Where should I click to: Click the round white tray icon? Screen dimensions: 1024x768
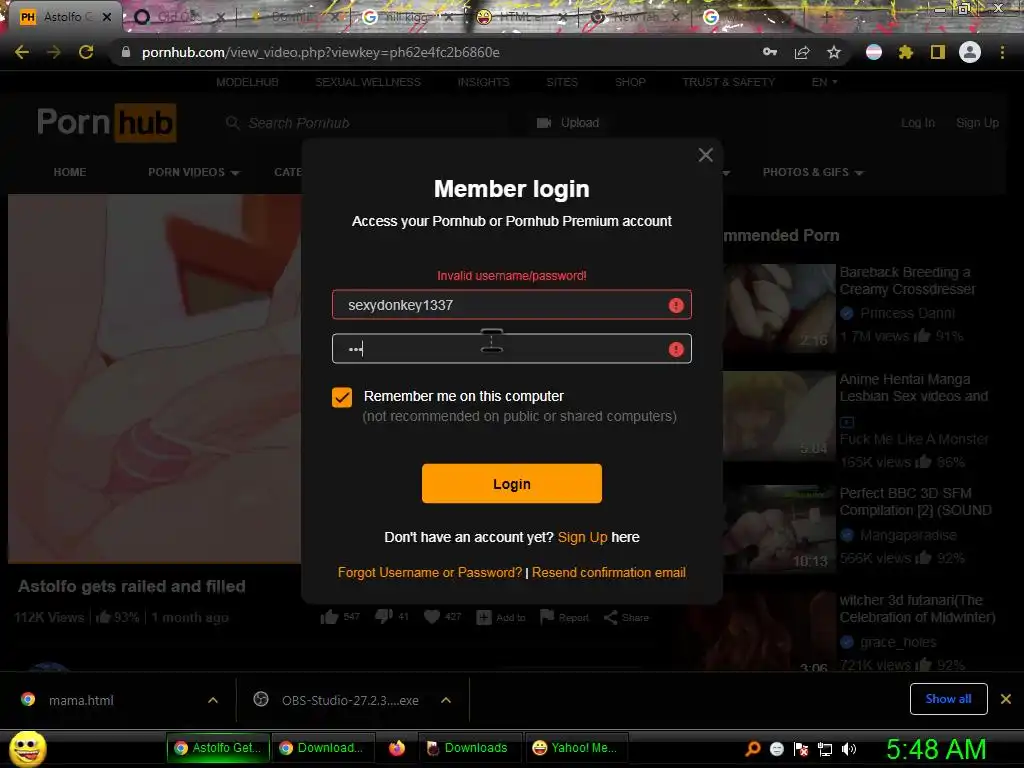(776, 749)
